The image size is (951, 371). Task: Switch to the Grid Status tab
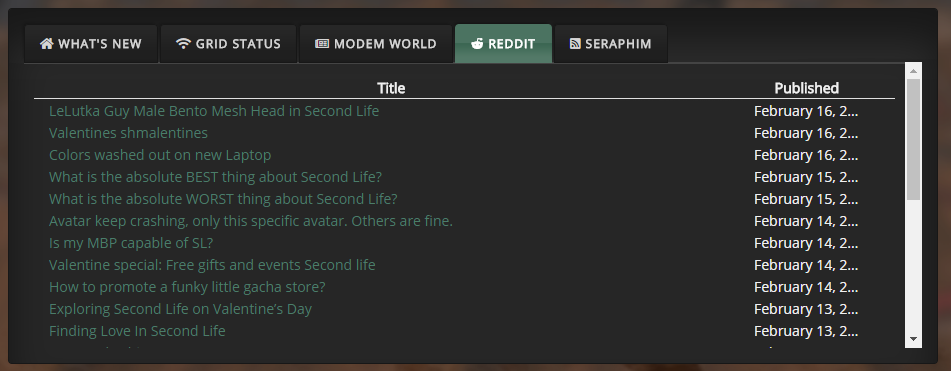coord(228,44)
